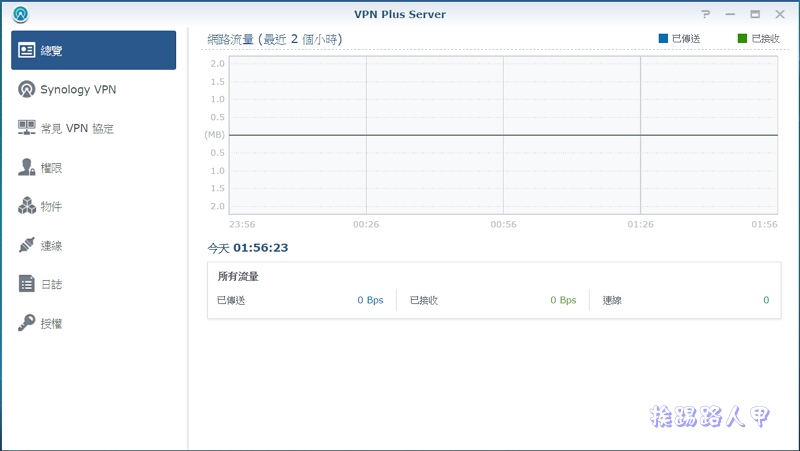800x451 pixels.
Task: Maximize the VPN Plus Server window
Action: tap(755, 14)
